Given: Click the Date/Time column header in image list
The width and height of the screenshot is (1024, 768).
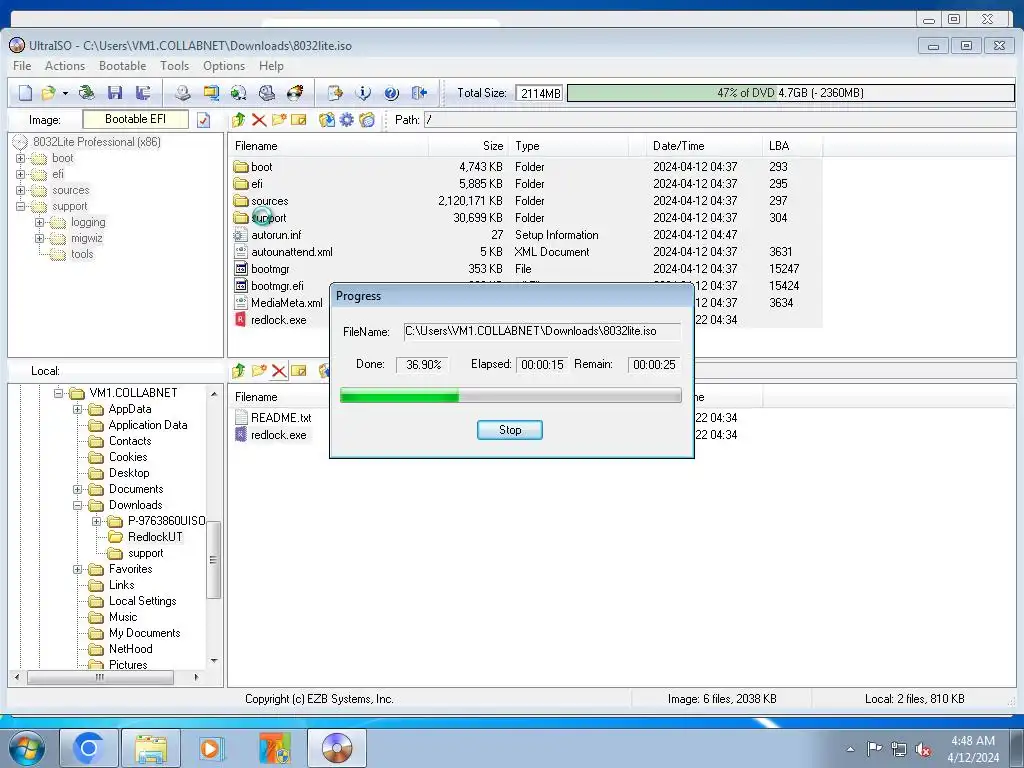Looking at the screenshot, I should 703,146.
